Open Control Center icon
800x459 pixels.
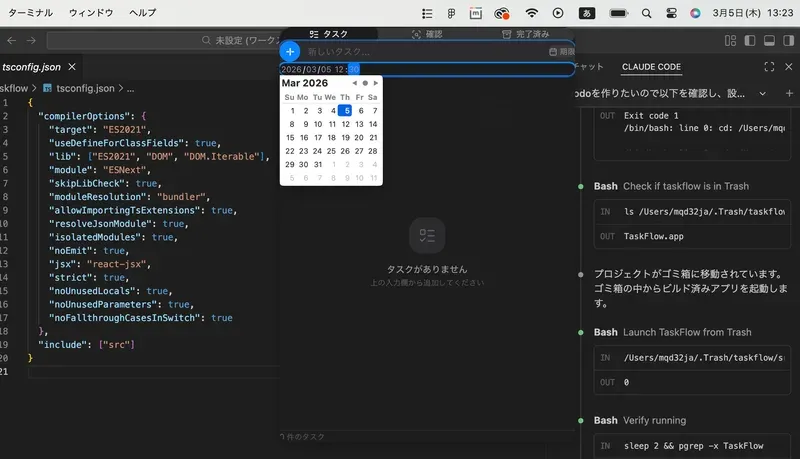pos(671,13)
